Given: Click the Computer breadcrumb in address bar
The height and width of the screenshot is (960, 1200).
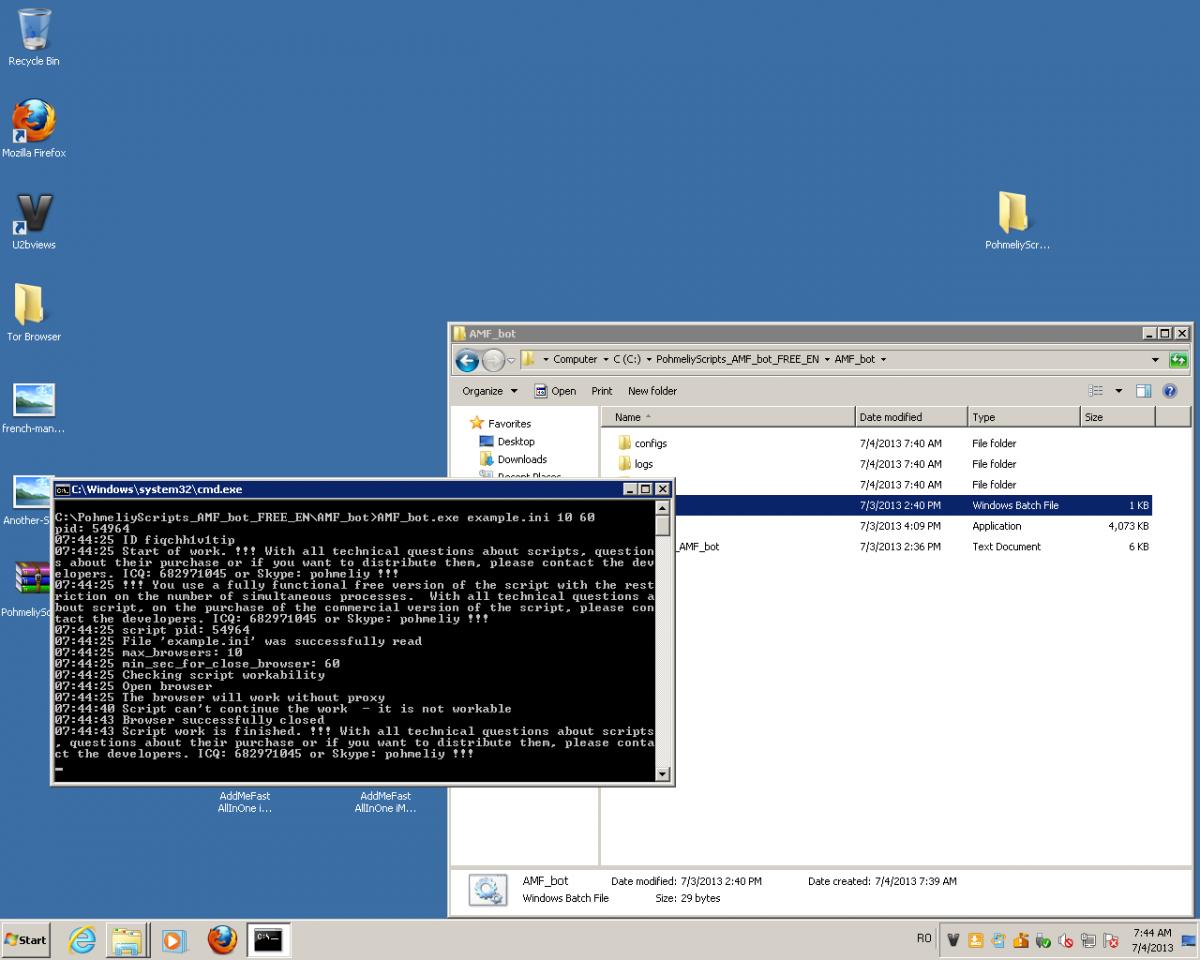Looking at the screenshot, I should click(x=575, y=359).
